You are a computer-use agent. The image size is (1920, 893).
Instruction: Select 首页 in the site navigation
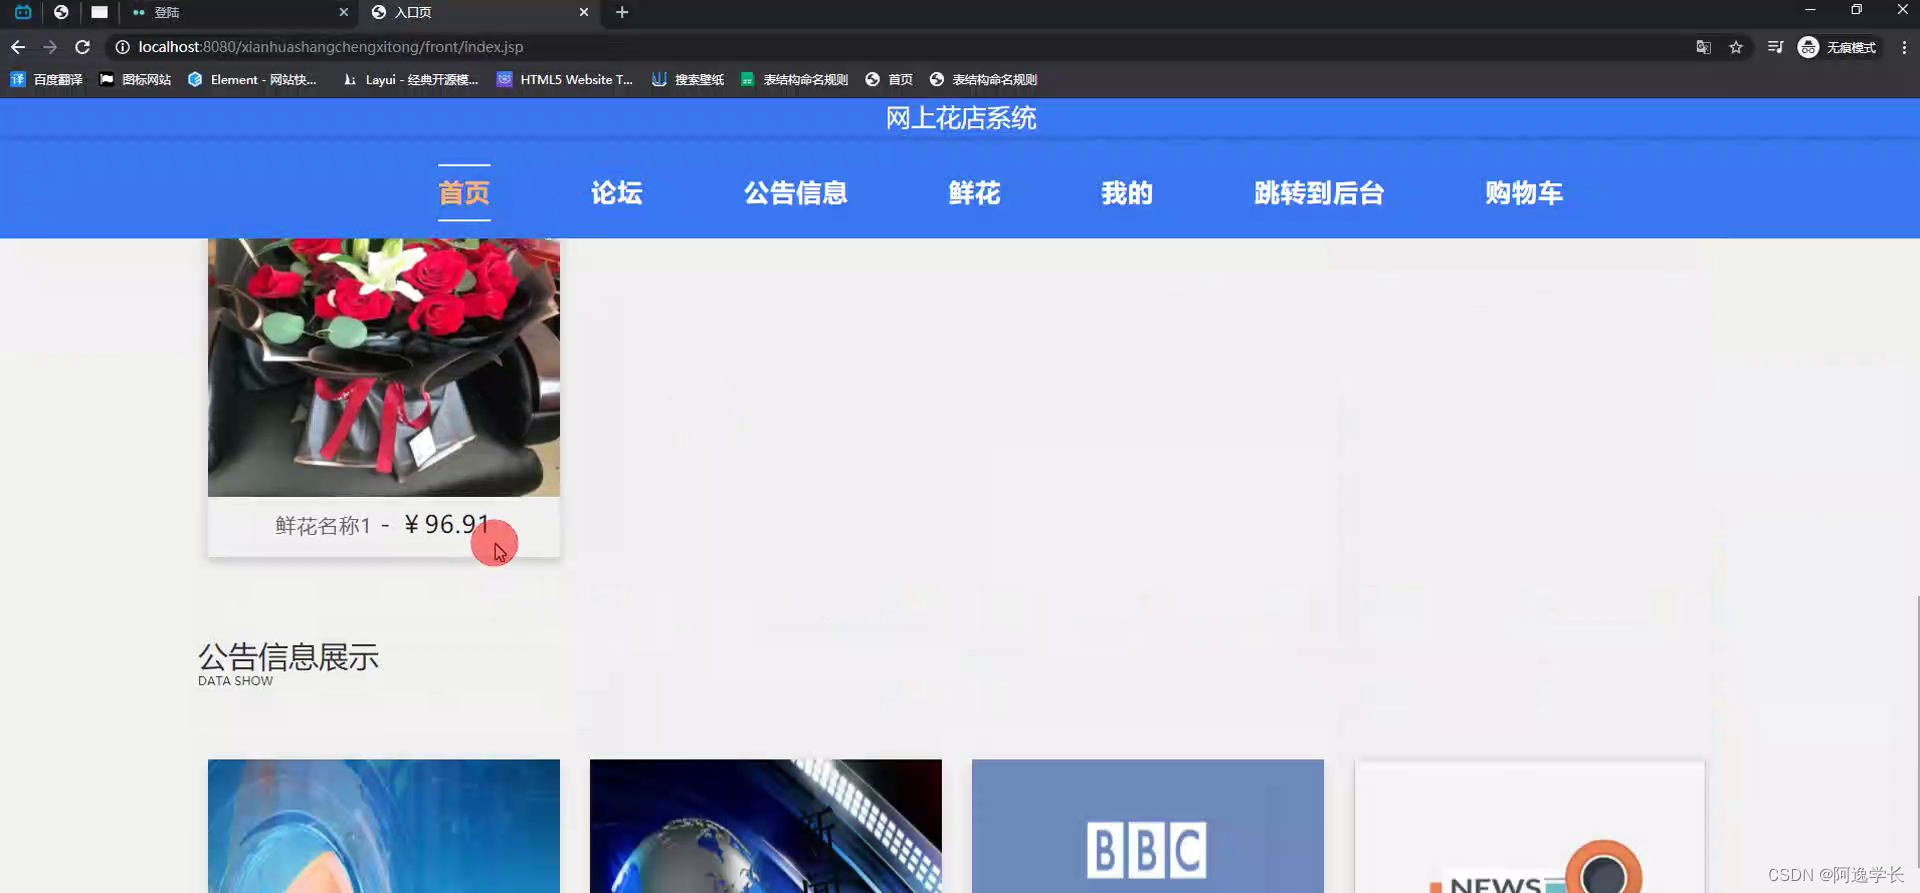[x=464, y=193]
